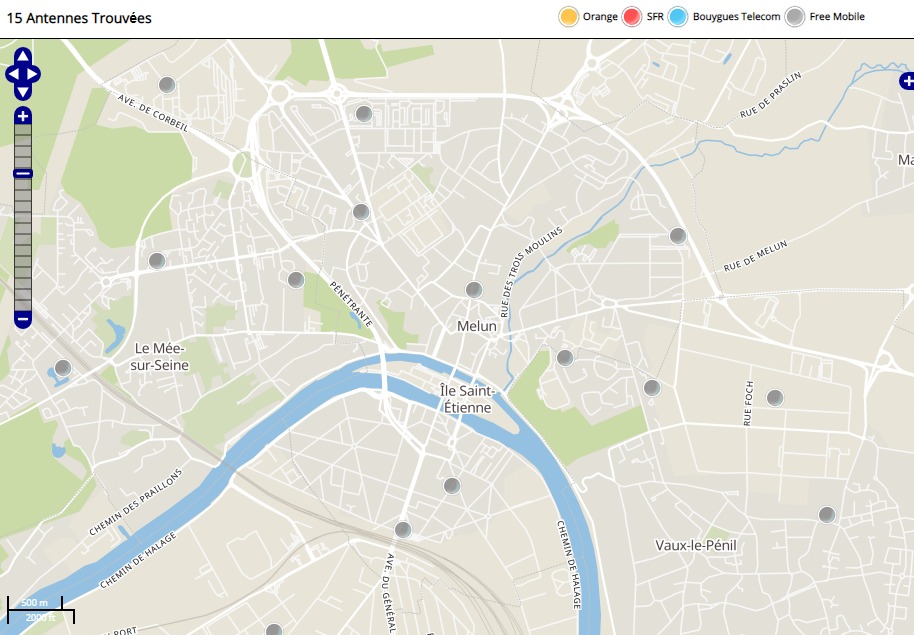Click the Île Saint-Étienne map label
The height and width of the screenshot is (635, 914).
tap(466, 398)
